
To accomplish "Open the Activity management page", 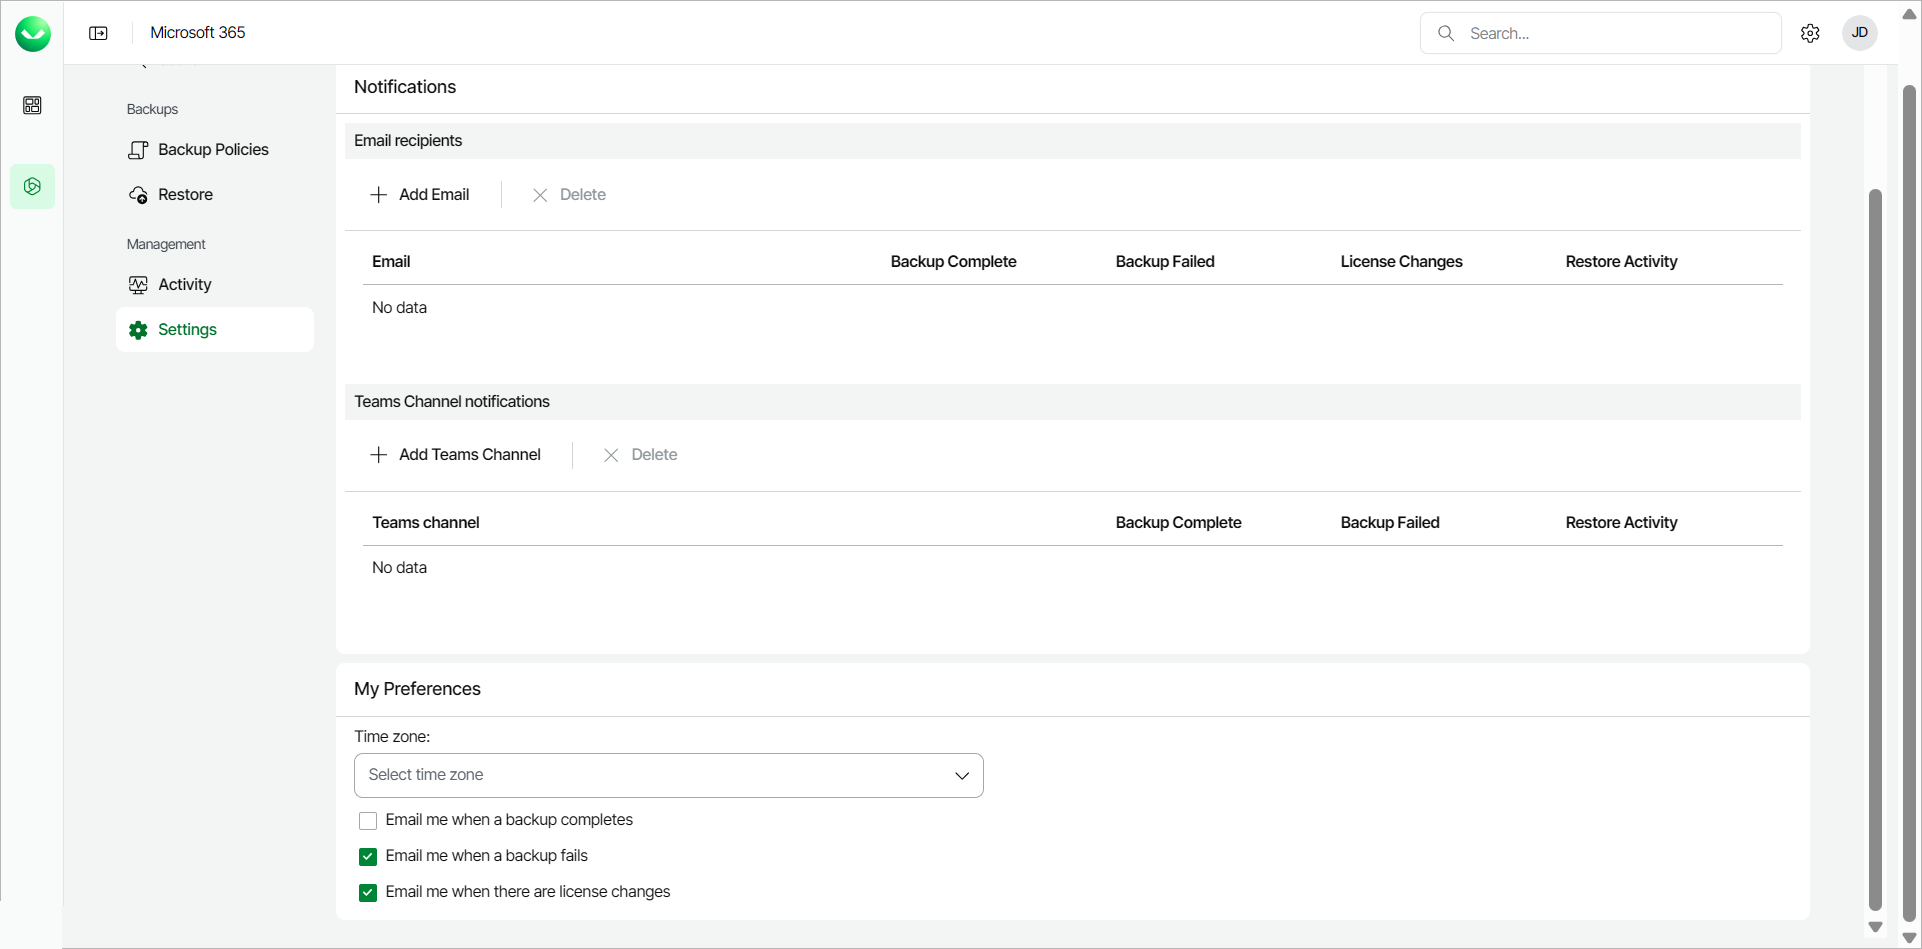I will [184, 285].
